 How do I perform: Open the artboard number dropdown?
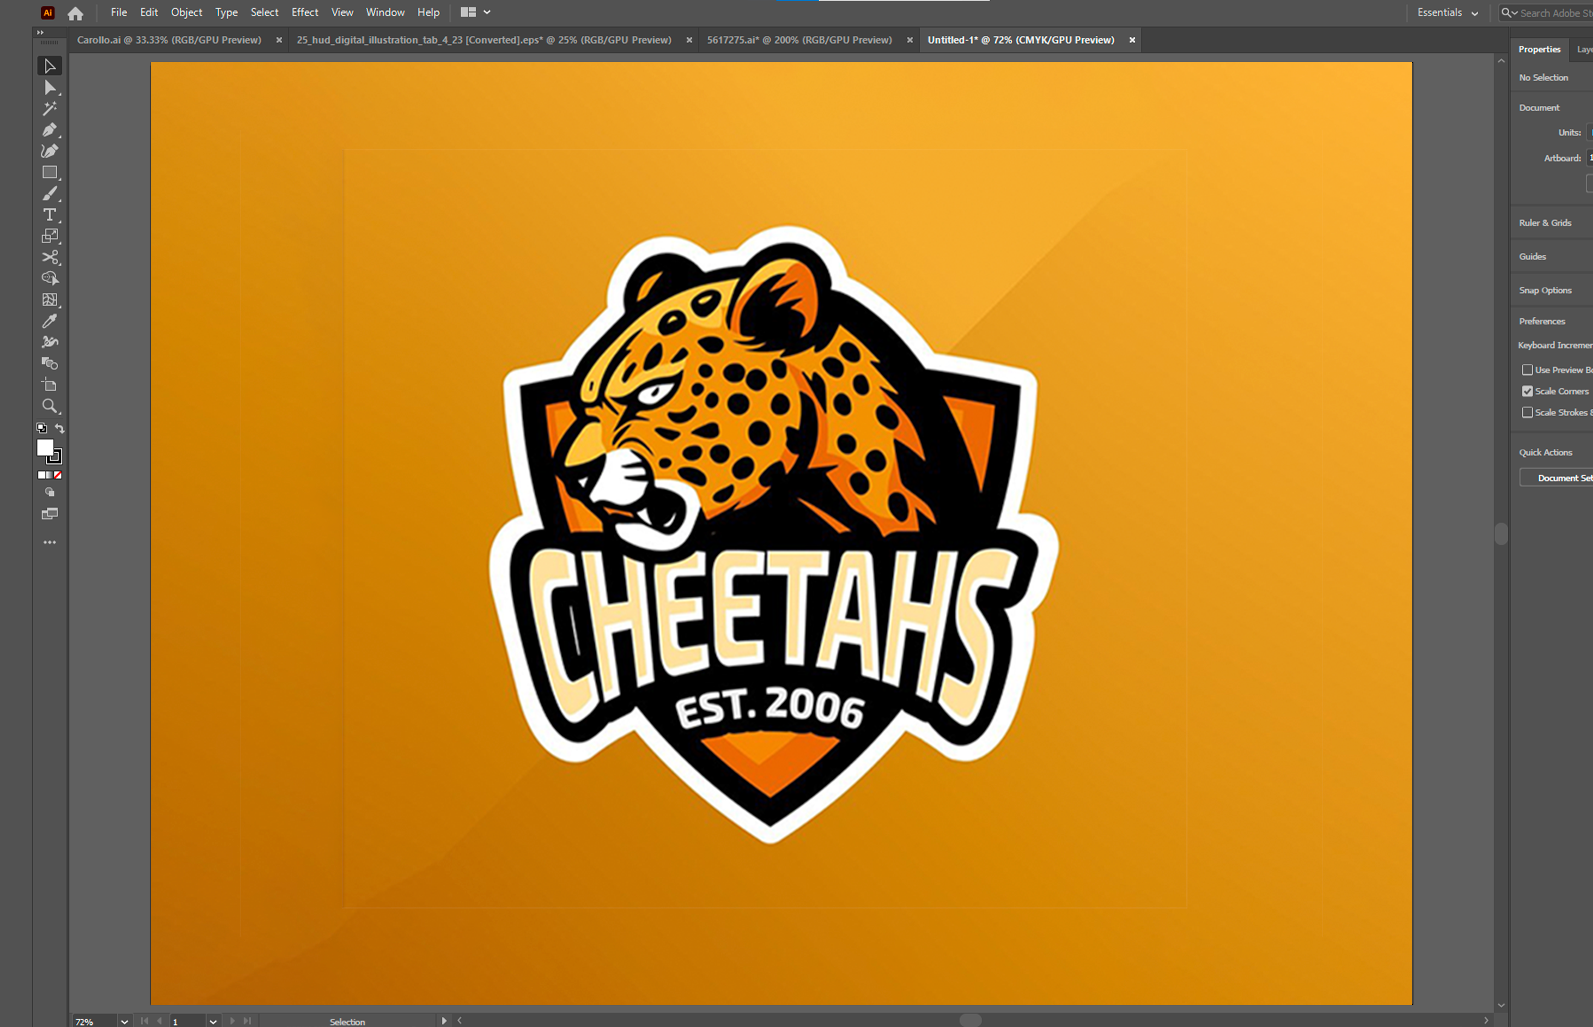213,1021
